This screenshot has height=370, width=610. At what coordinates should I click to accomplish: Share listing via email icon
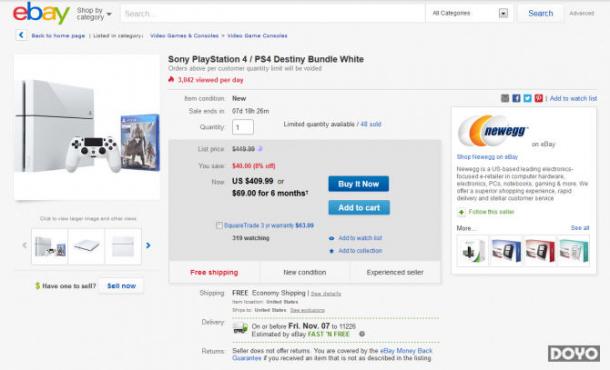click(x=505, y=98)
